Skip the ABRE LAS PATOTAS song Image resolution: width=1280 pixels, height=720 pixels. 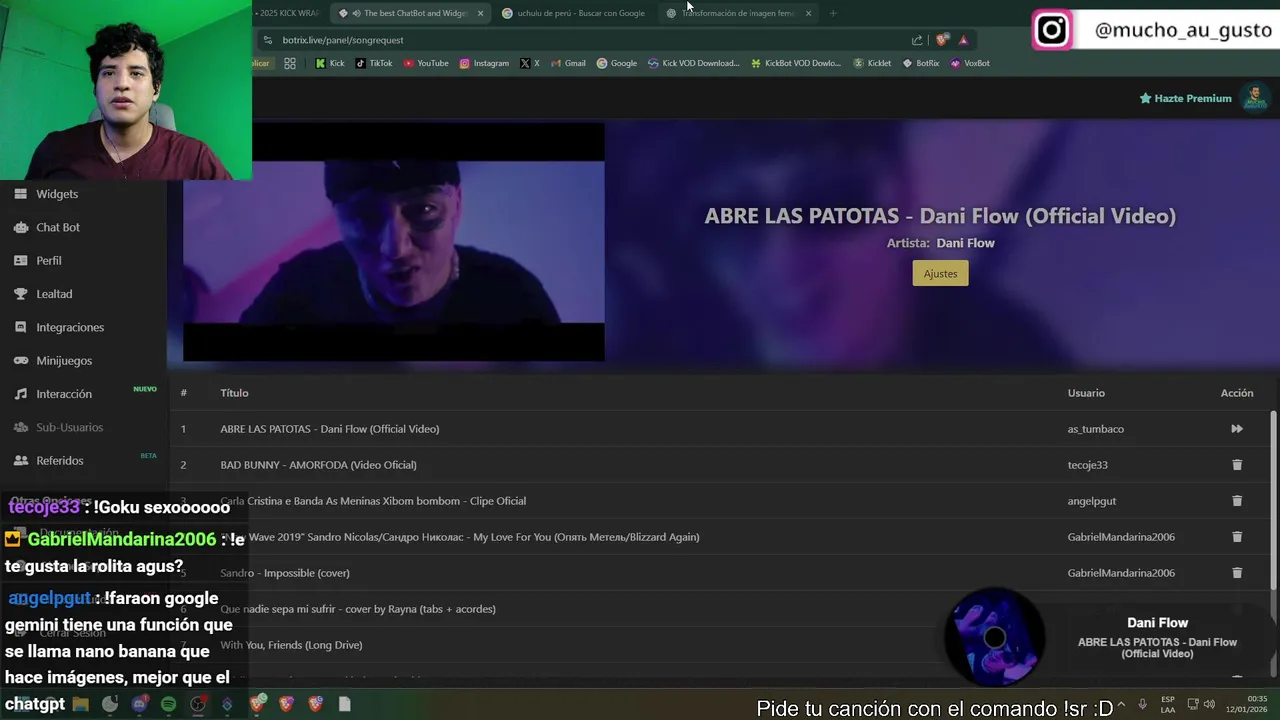[x=1237, y=429]
